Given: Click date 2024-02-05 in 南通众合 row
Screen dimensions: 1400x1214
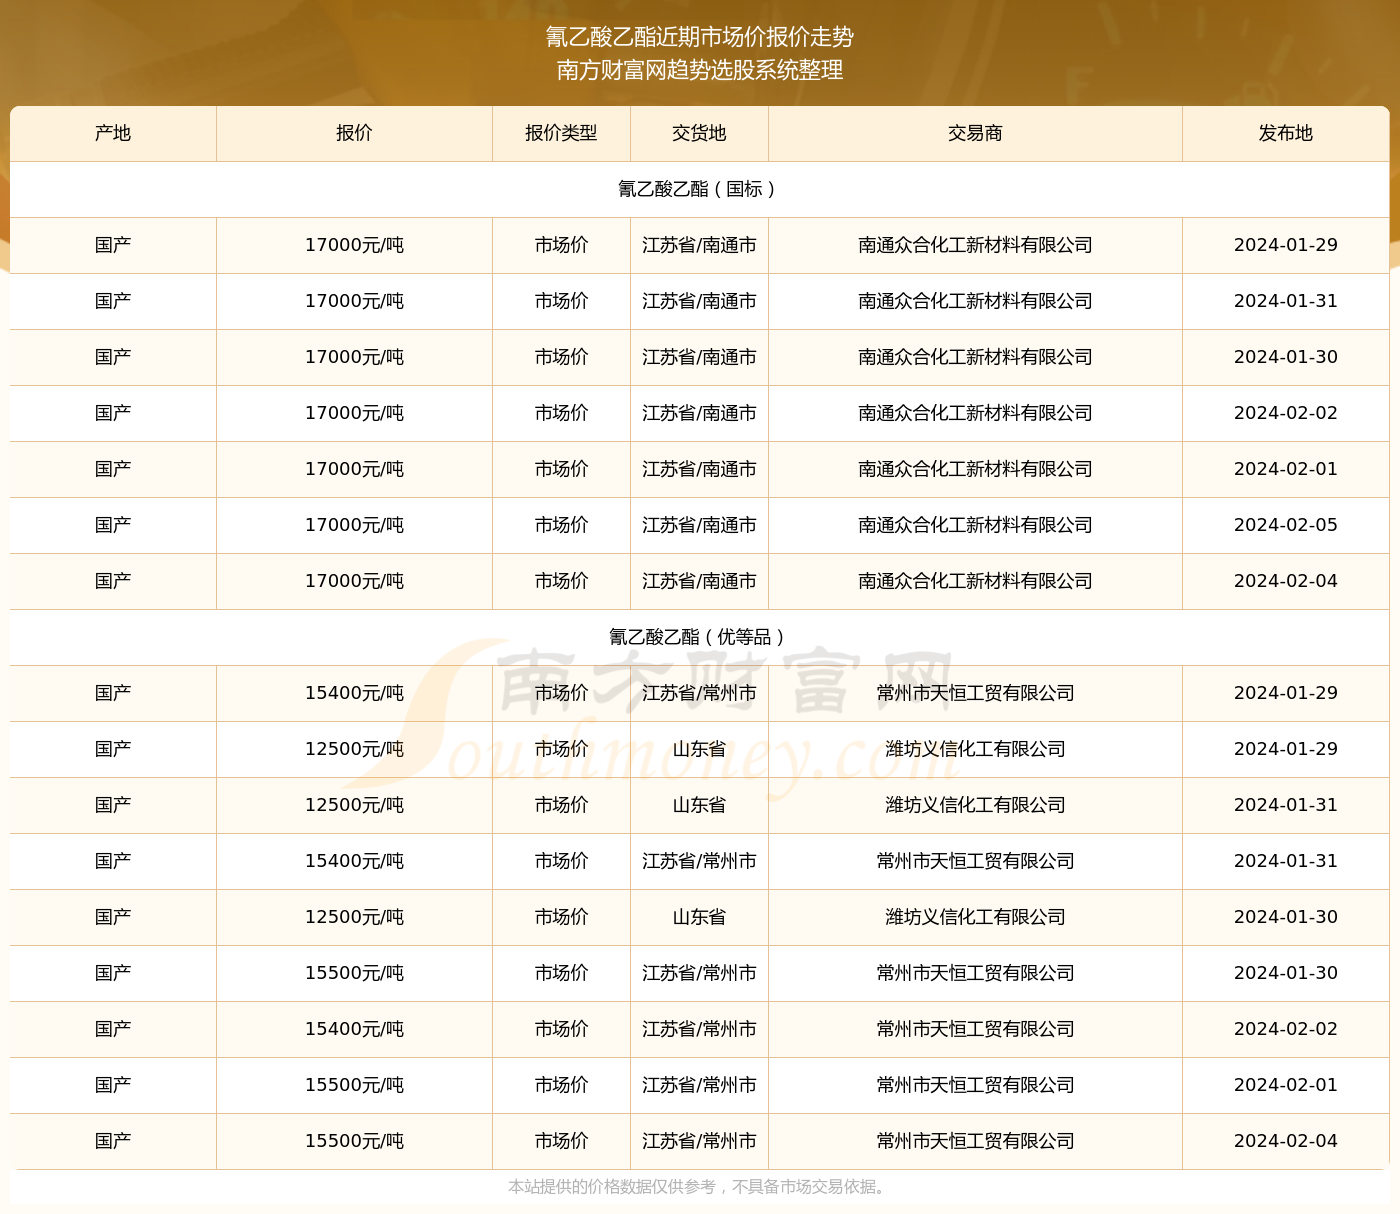Looking at the screenshot, I should 1285,525.
